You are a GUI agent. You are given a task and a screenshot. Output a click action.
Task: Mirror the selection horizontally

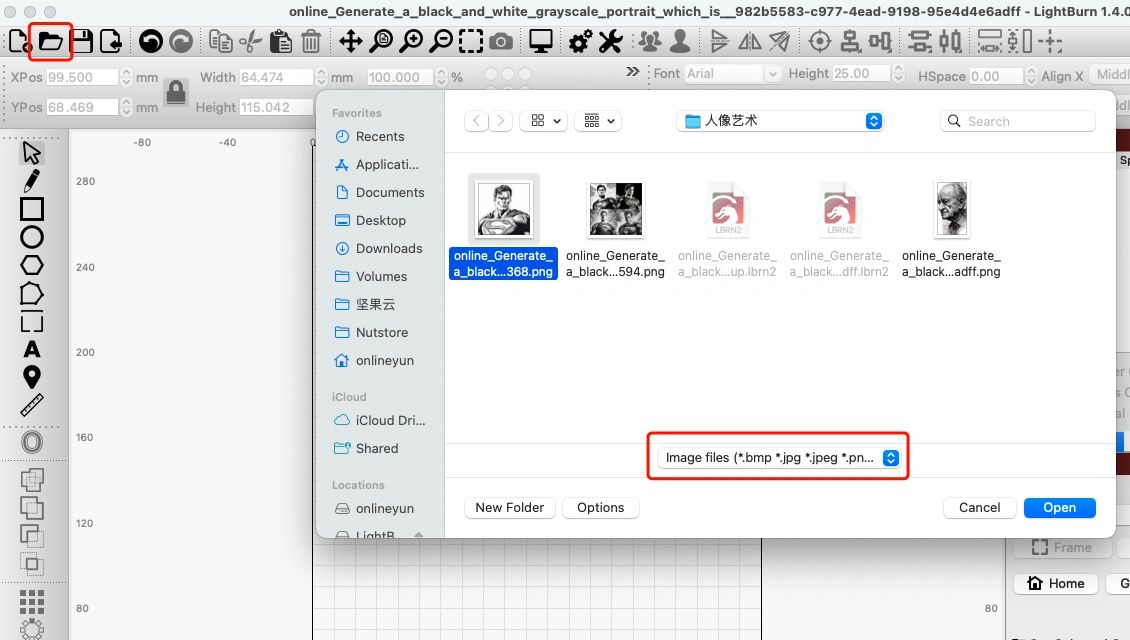pos(751,41)
